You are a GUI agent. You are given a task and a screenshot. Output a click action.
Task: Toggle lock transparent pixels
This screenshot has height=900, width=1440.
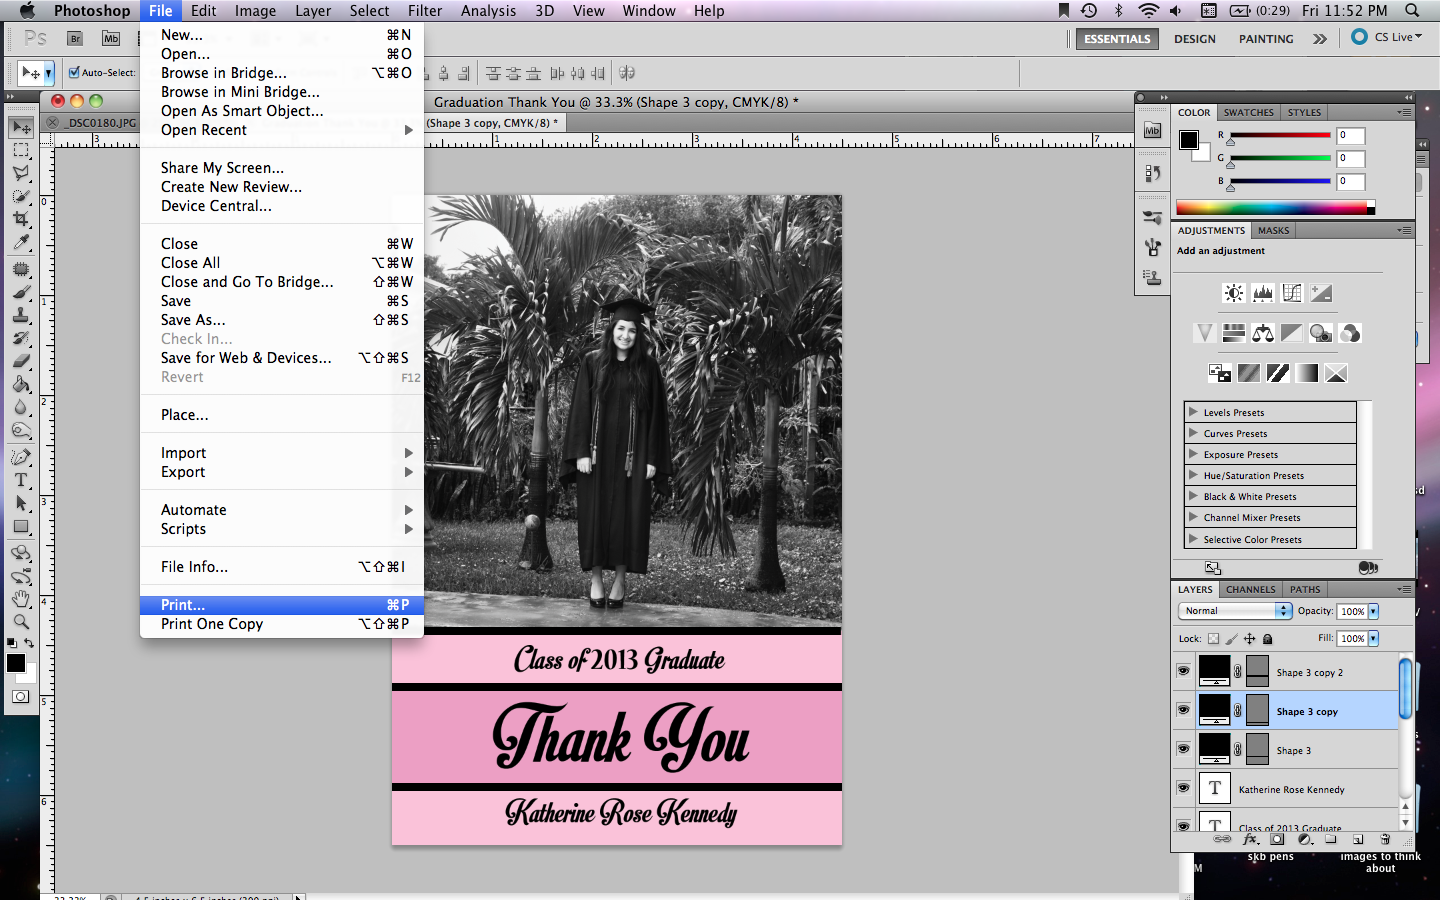1213,638
